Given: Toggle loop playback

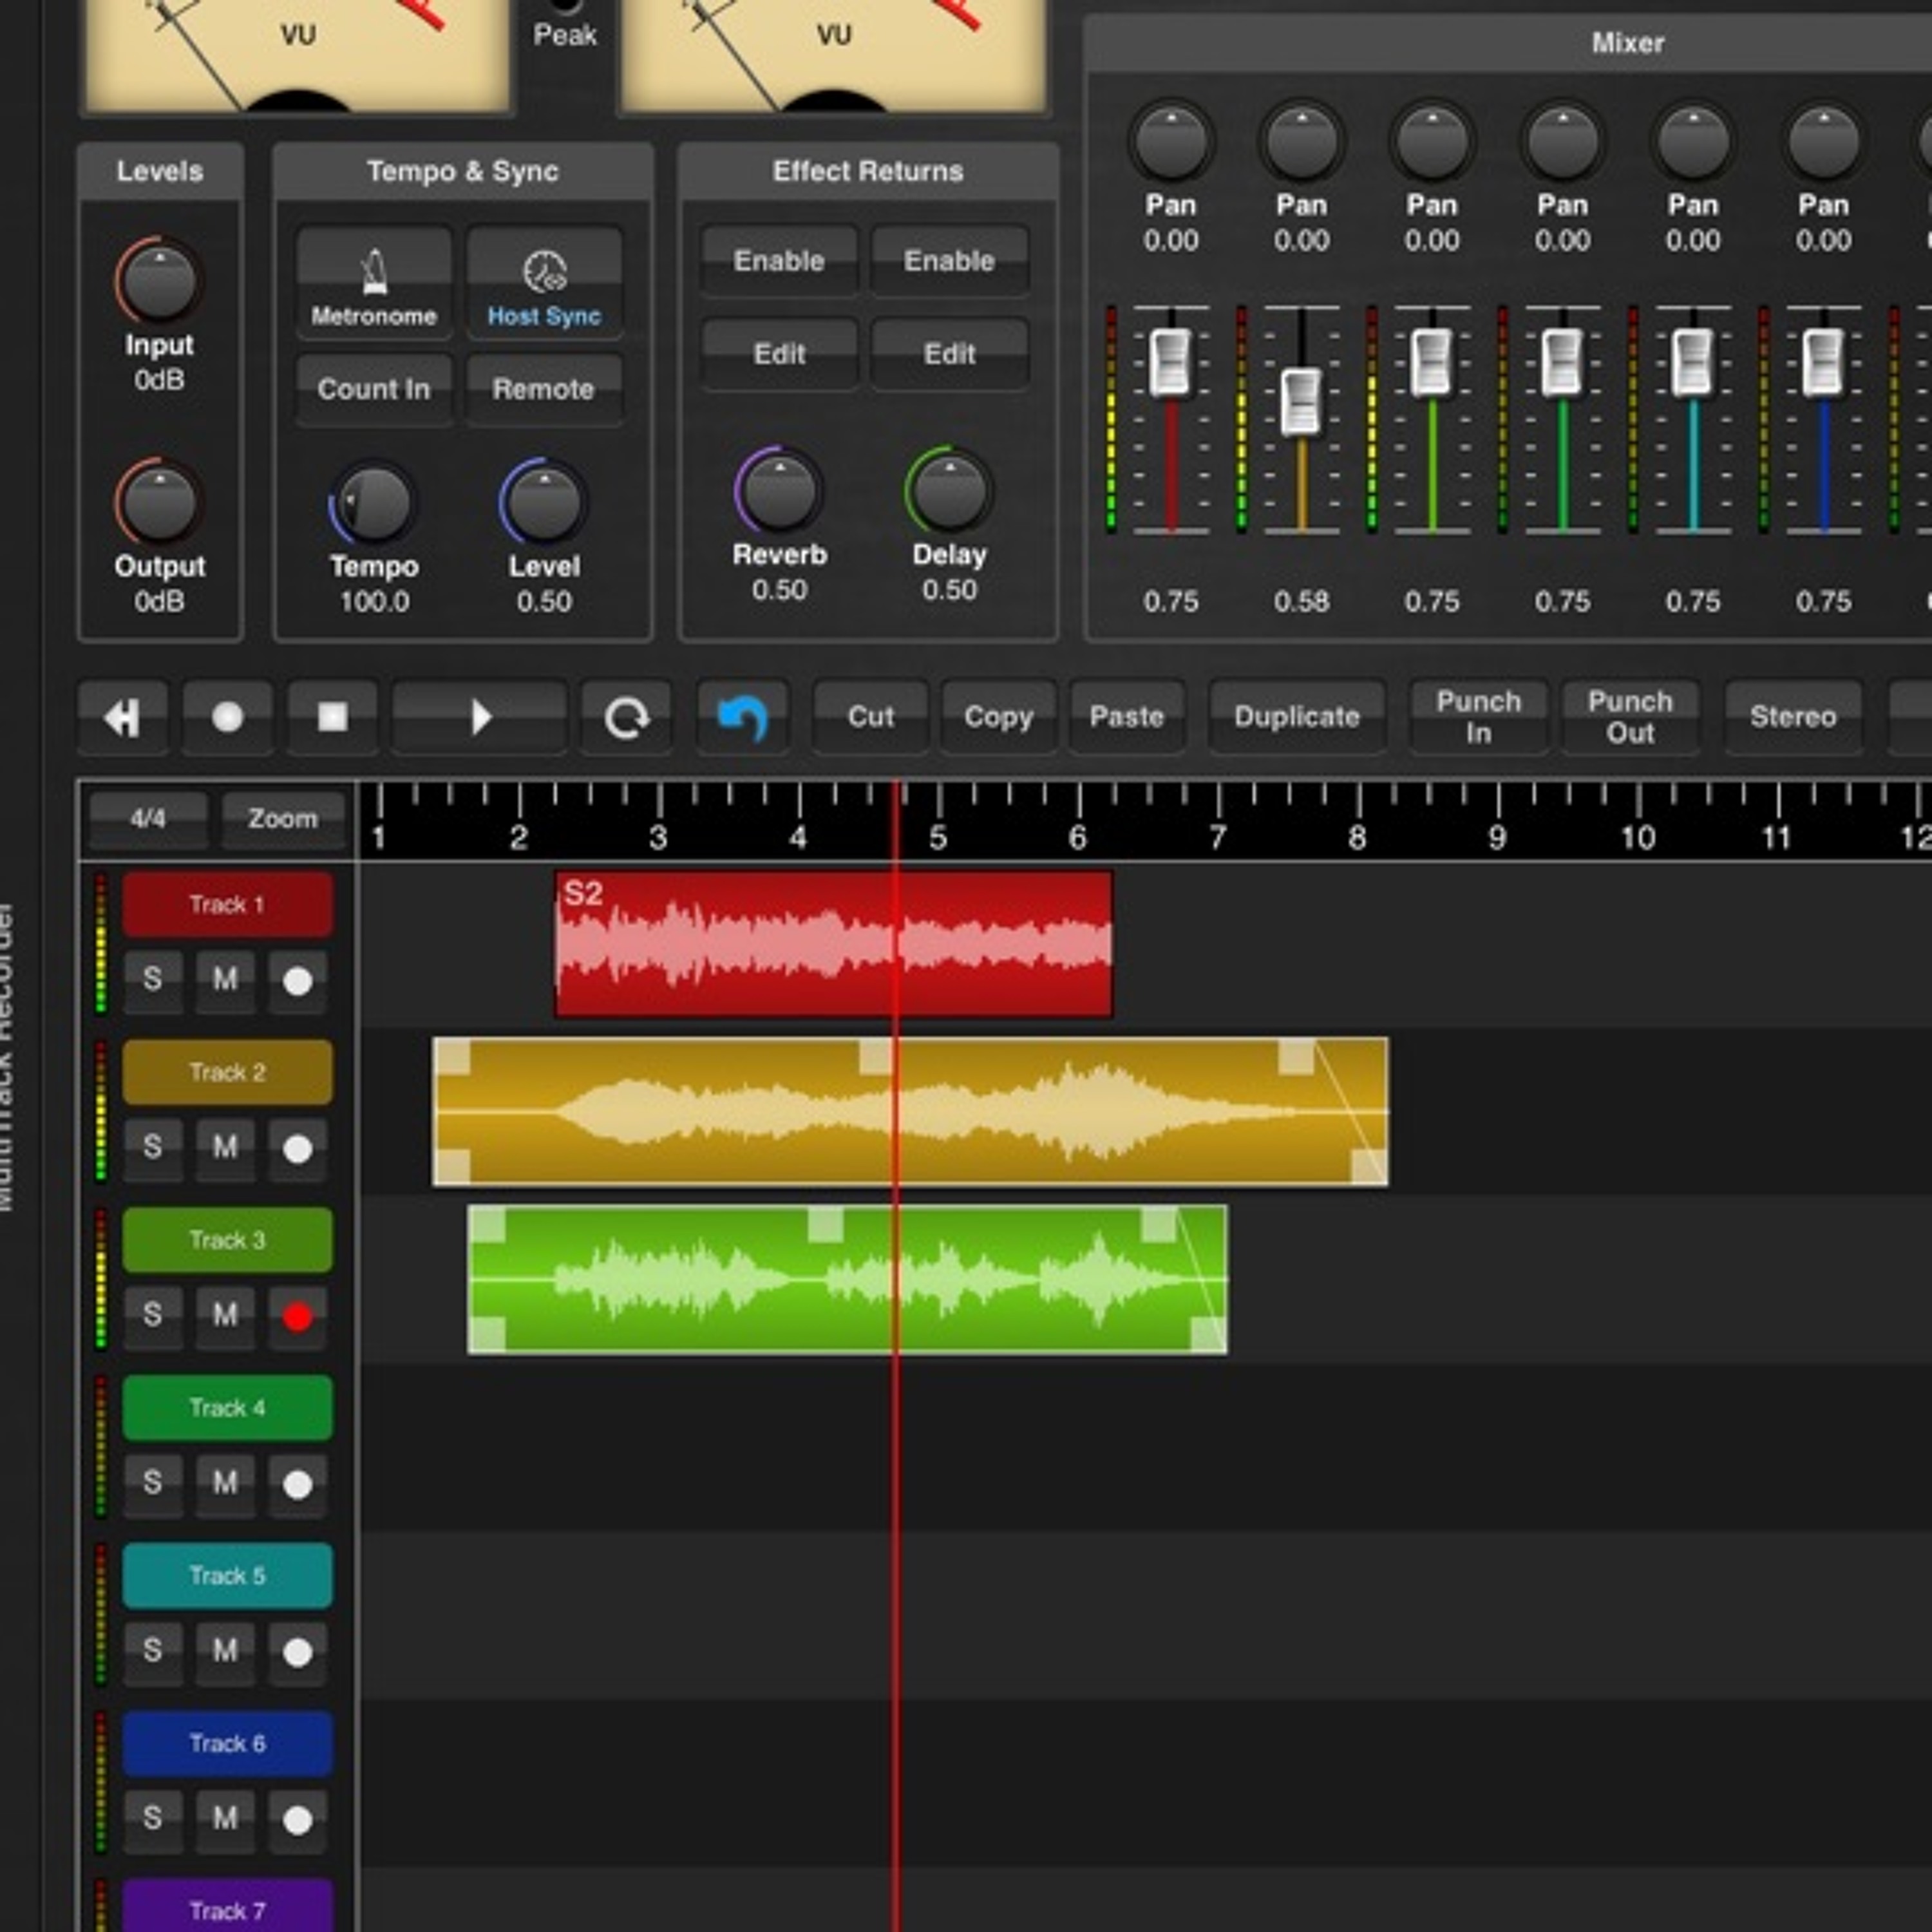Looking at the screenshot, I should (627, 717).
